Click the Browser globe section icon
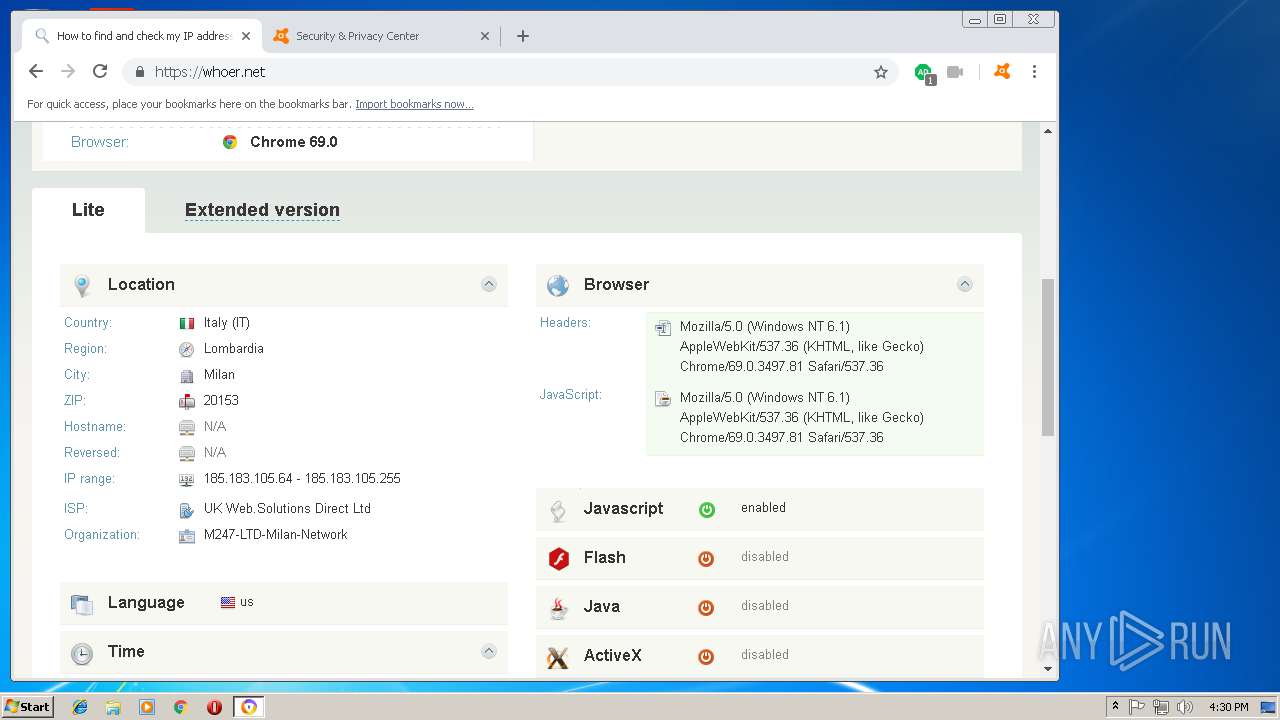 pyautogui.click(x=558, y=286)
